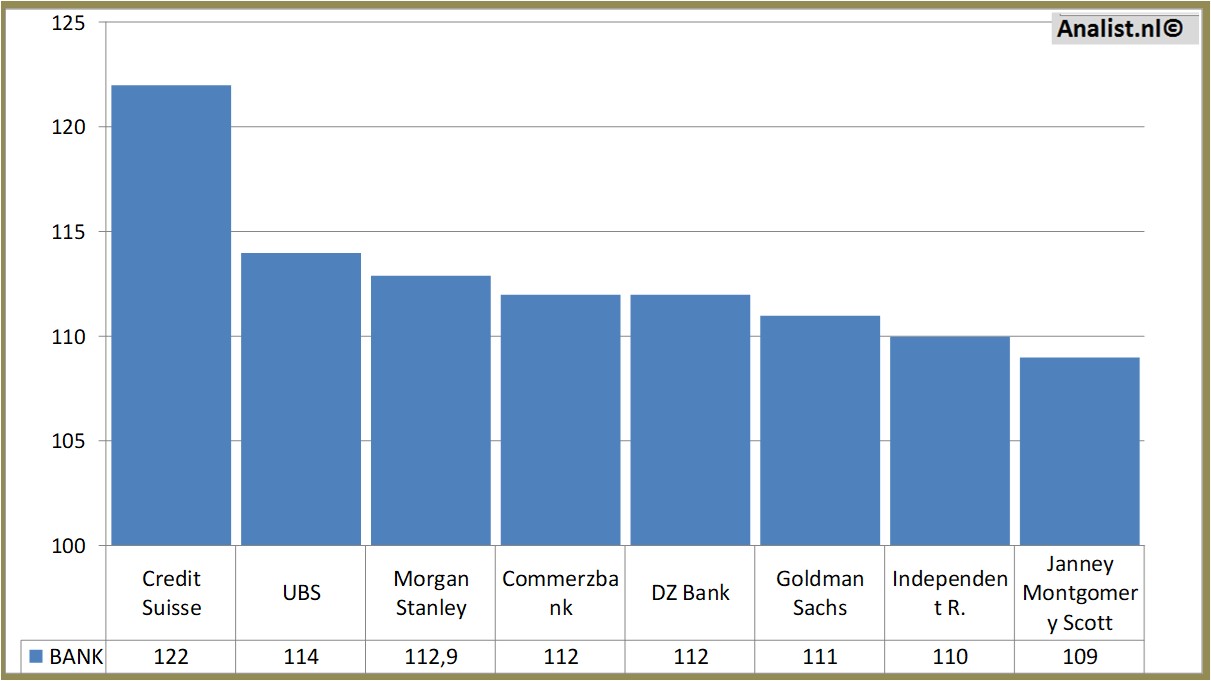
Task: Click data table value 109
Action: (1080, 657)
